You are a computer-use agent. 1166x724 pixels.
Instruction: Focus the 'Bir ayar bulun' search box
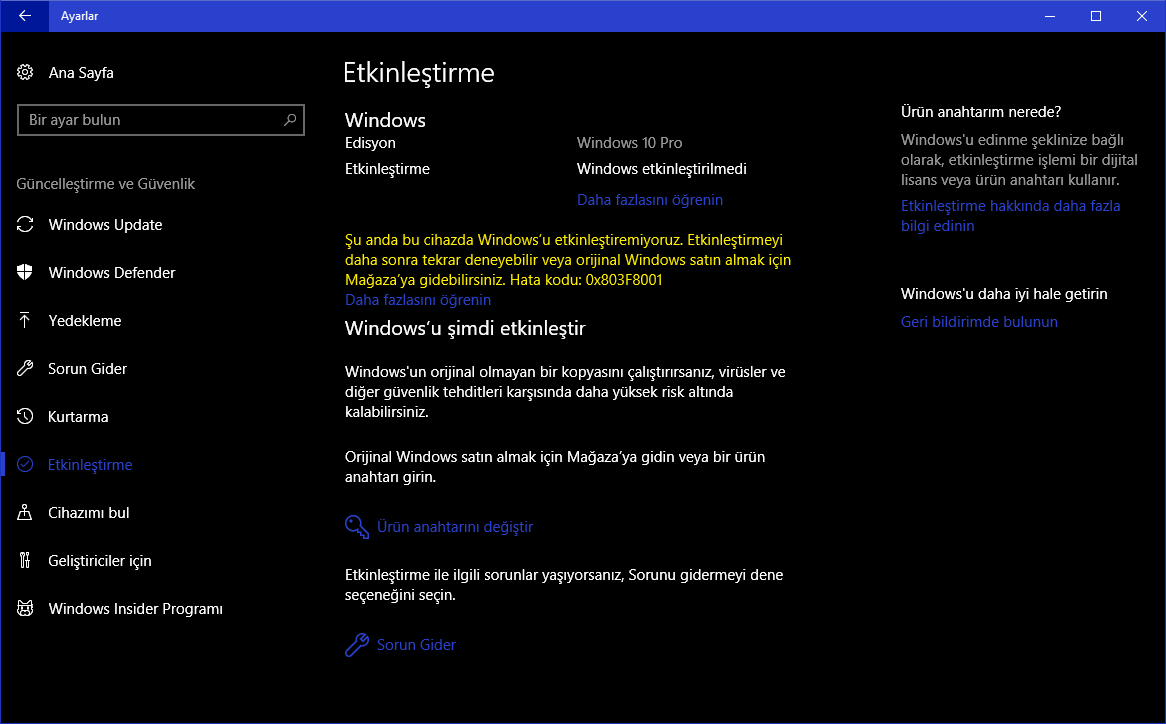(x=161, y=120)
